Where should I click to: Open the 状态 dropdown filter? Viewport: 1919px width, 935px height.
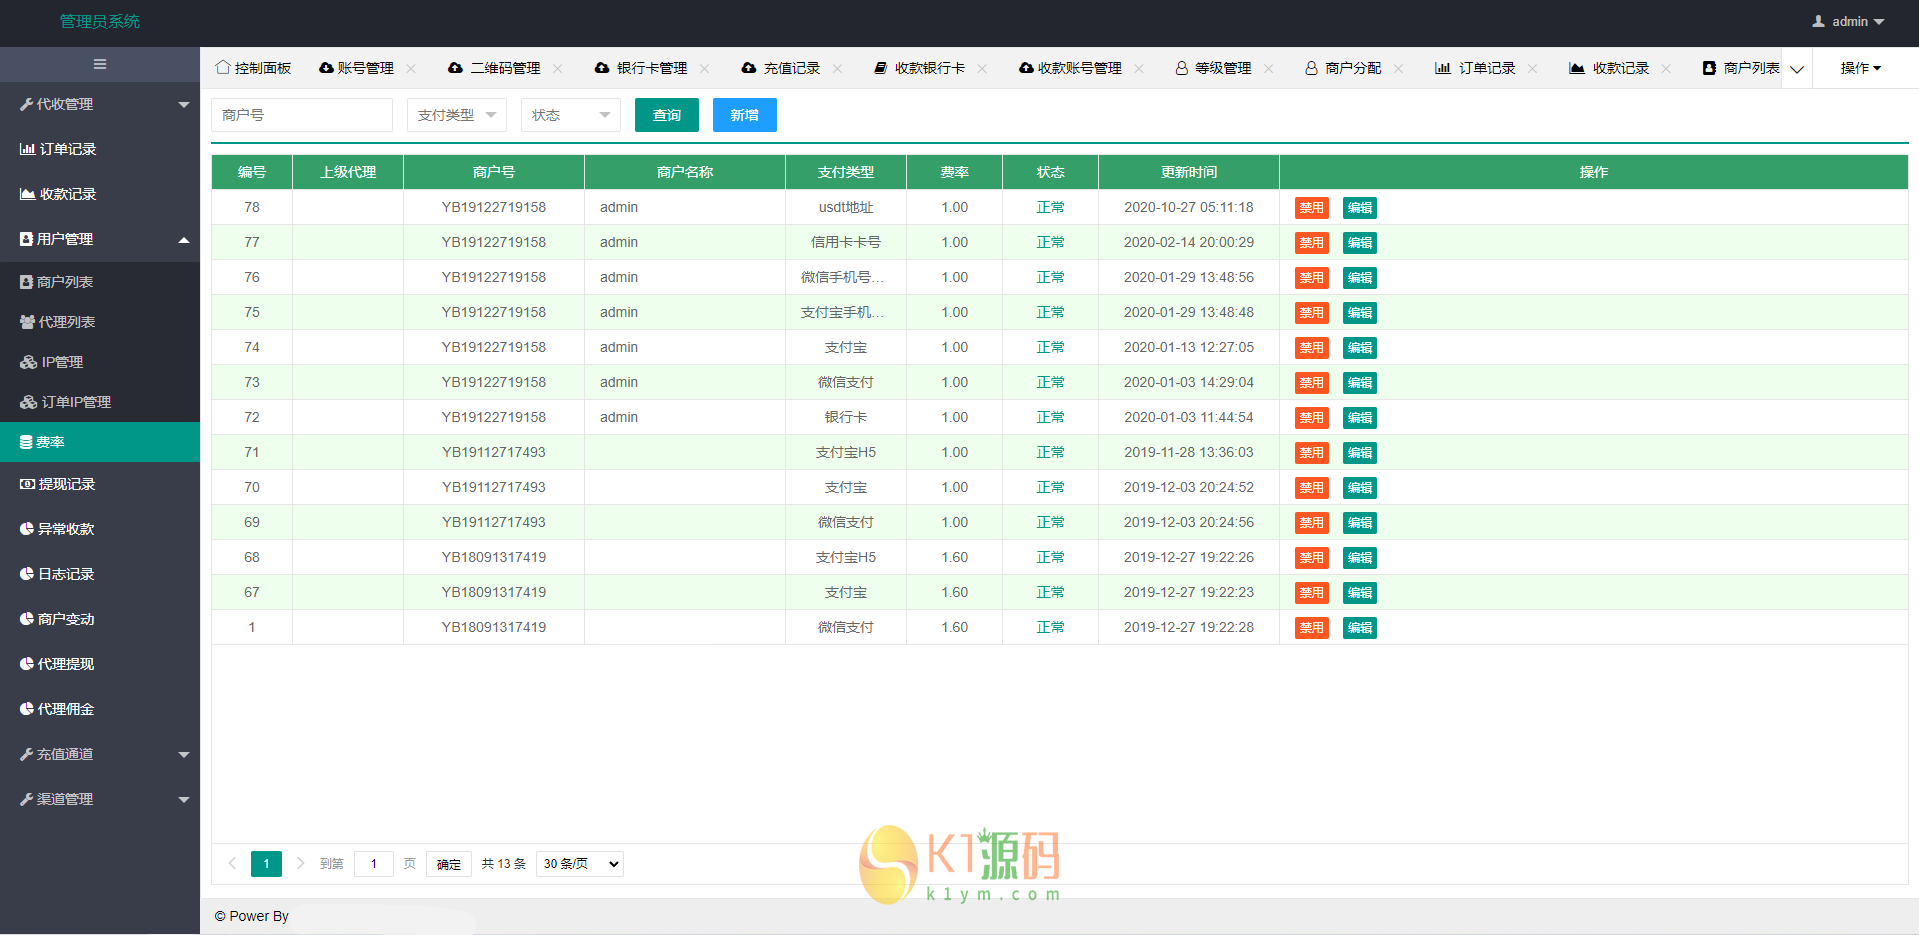point(570,115)
